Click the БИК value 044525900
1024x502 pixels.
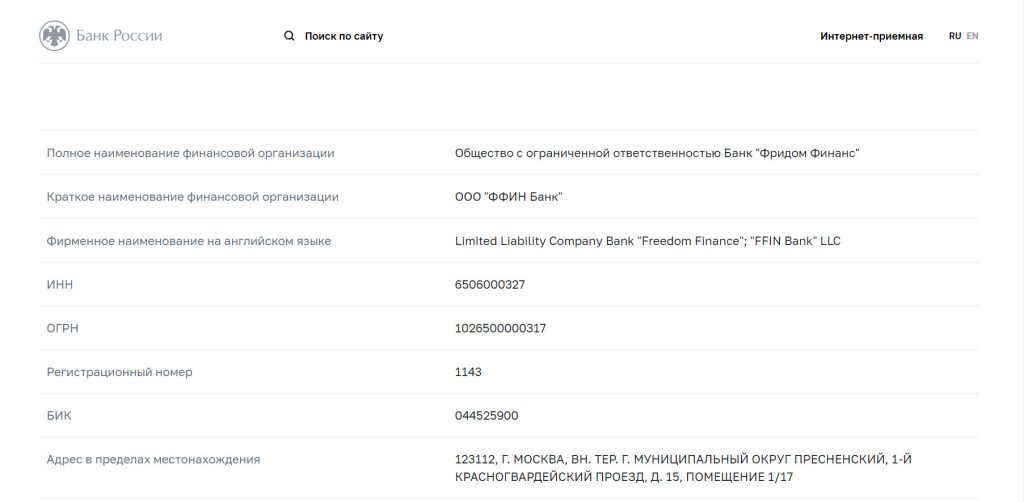(487, 416)
